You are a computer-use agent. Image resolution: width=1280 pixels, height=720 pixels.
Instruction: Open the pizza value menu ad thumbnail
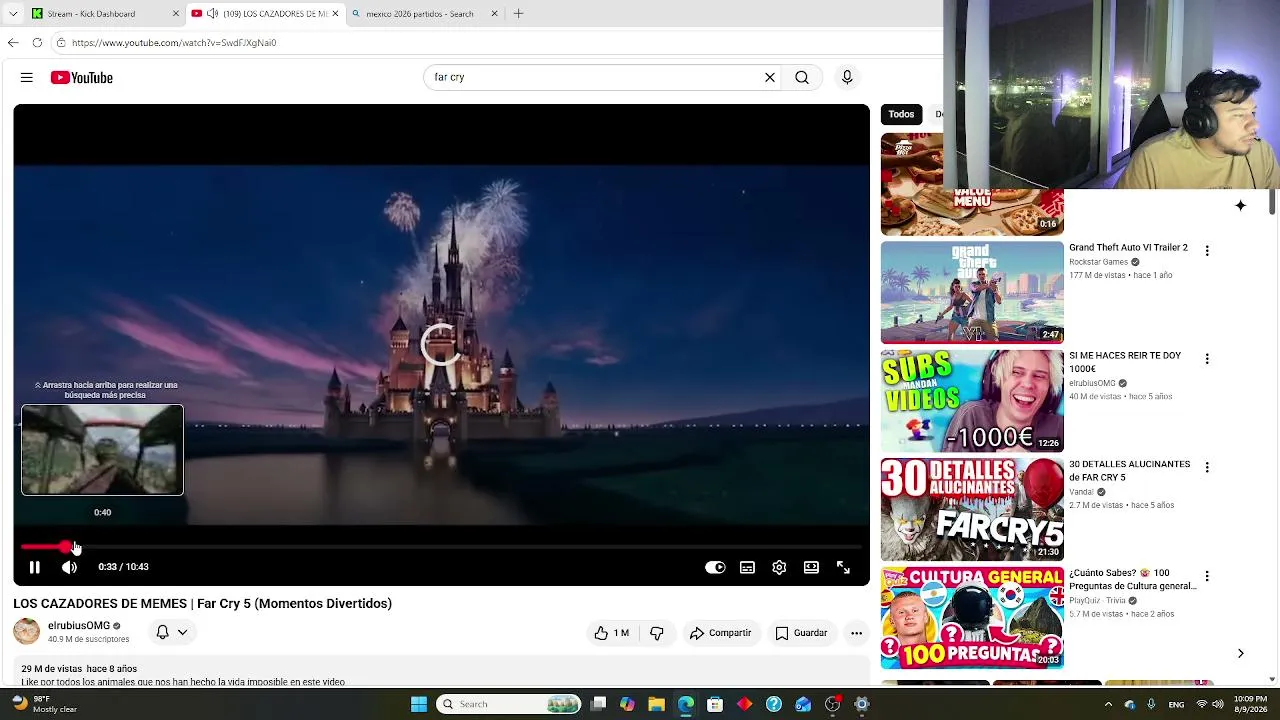tap(972, 184)
